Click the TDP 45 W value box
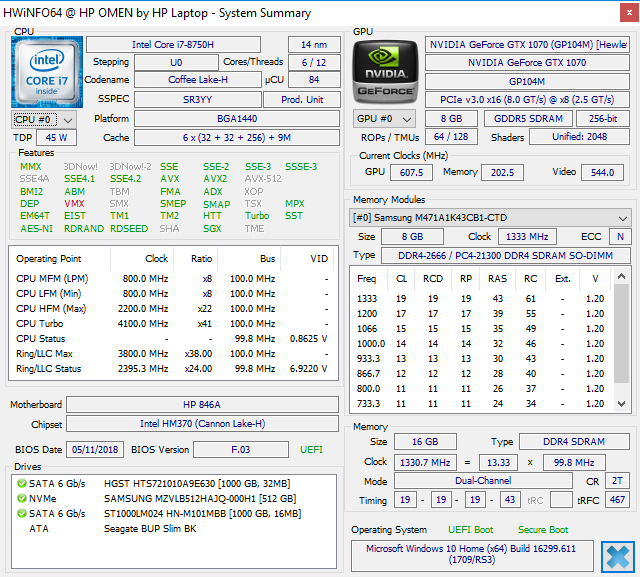The image size is (640, 577). tap(56, 138)
